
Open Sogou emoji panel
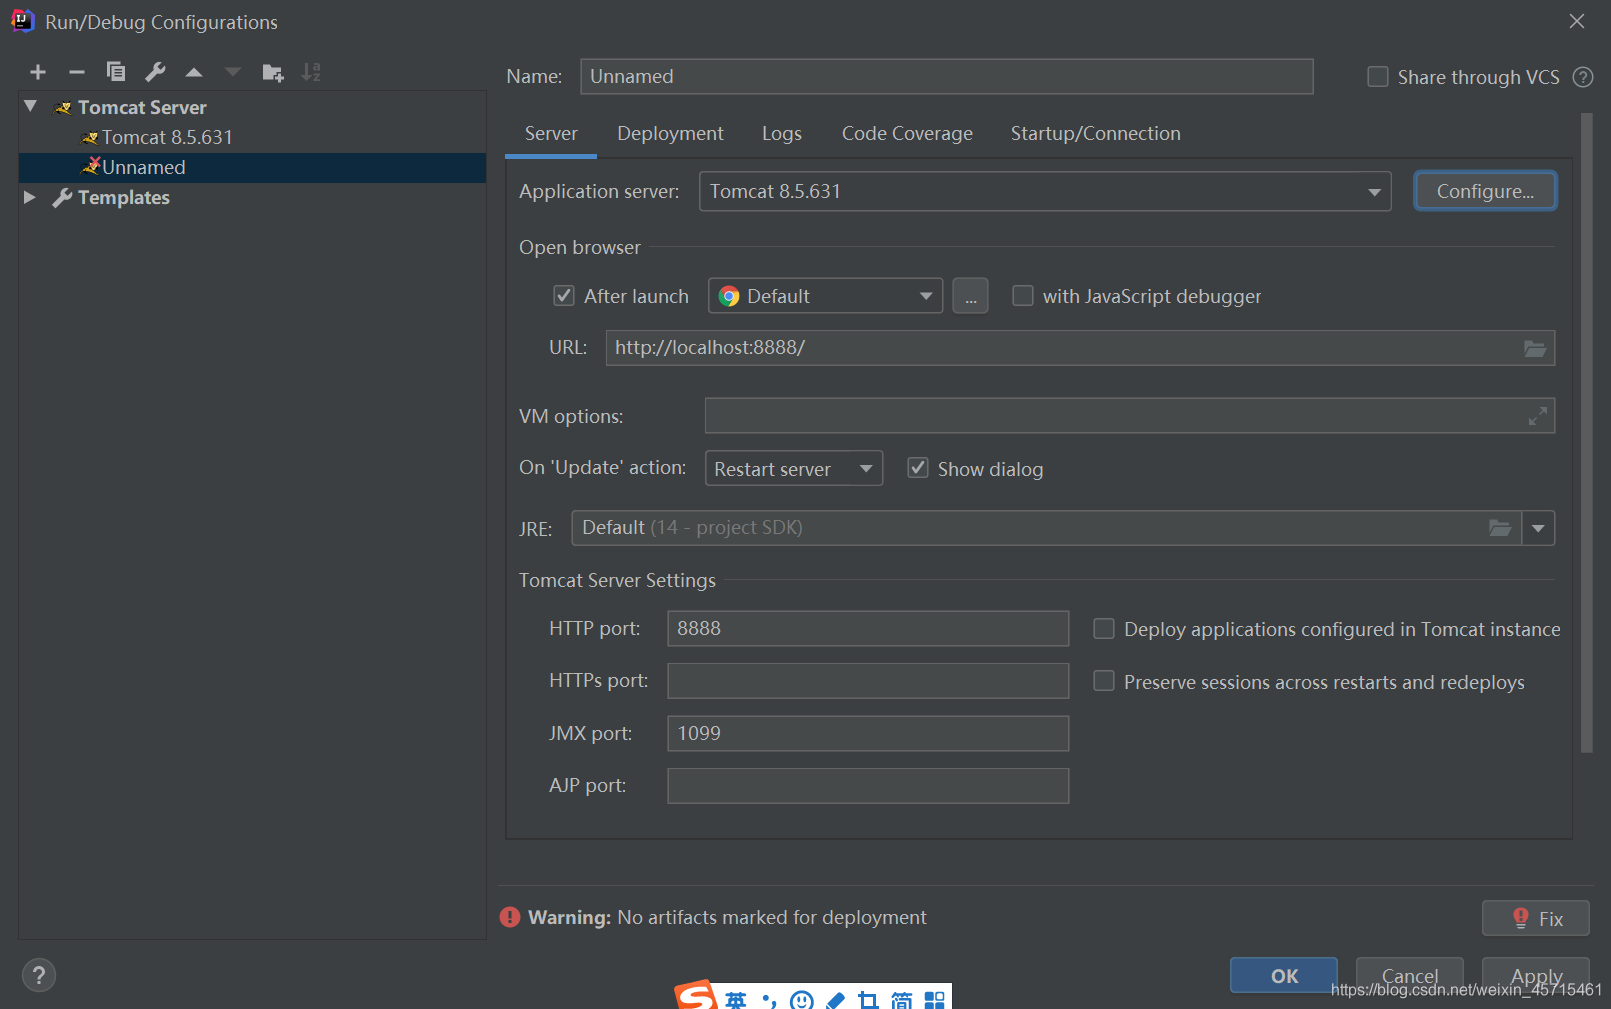tap(801, 1000)
